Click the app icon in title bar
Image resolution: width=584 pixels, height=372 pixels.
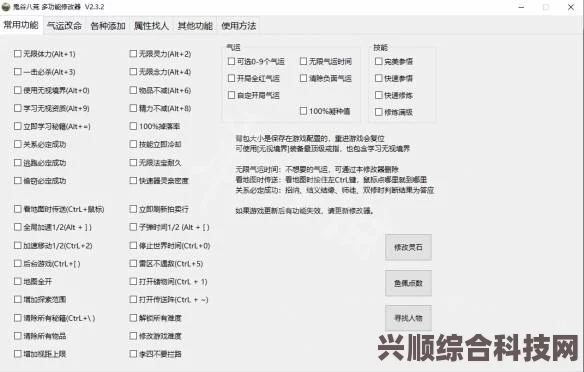click(6, 7)
